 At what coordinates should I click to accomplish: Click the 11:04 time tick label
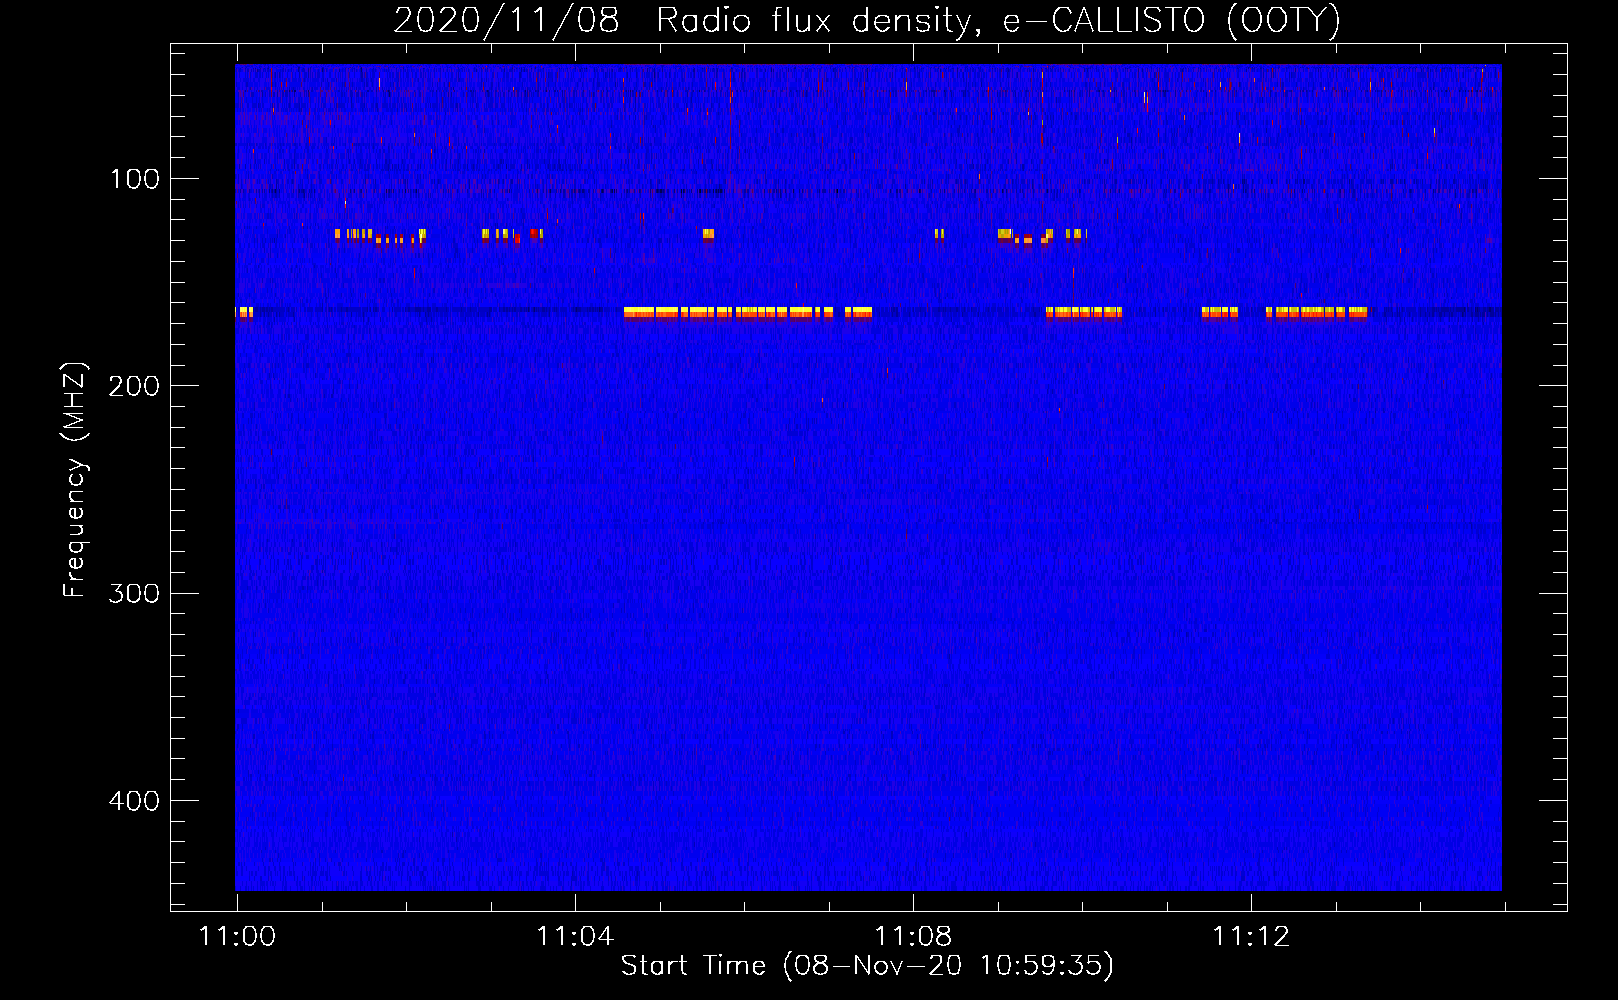click(x=575, y=937)
